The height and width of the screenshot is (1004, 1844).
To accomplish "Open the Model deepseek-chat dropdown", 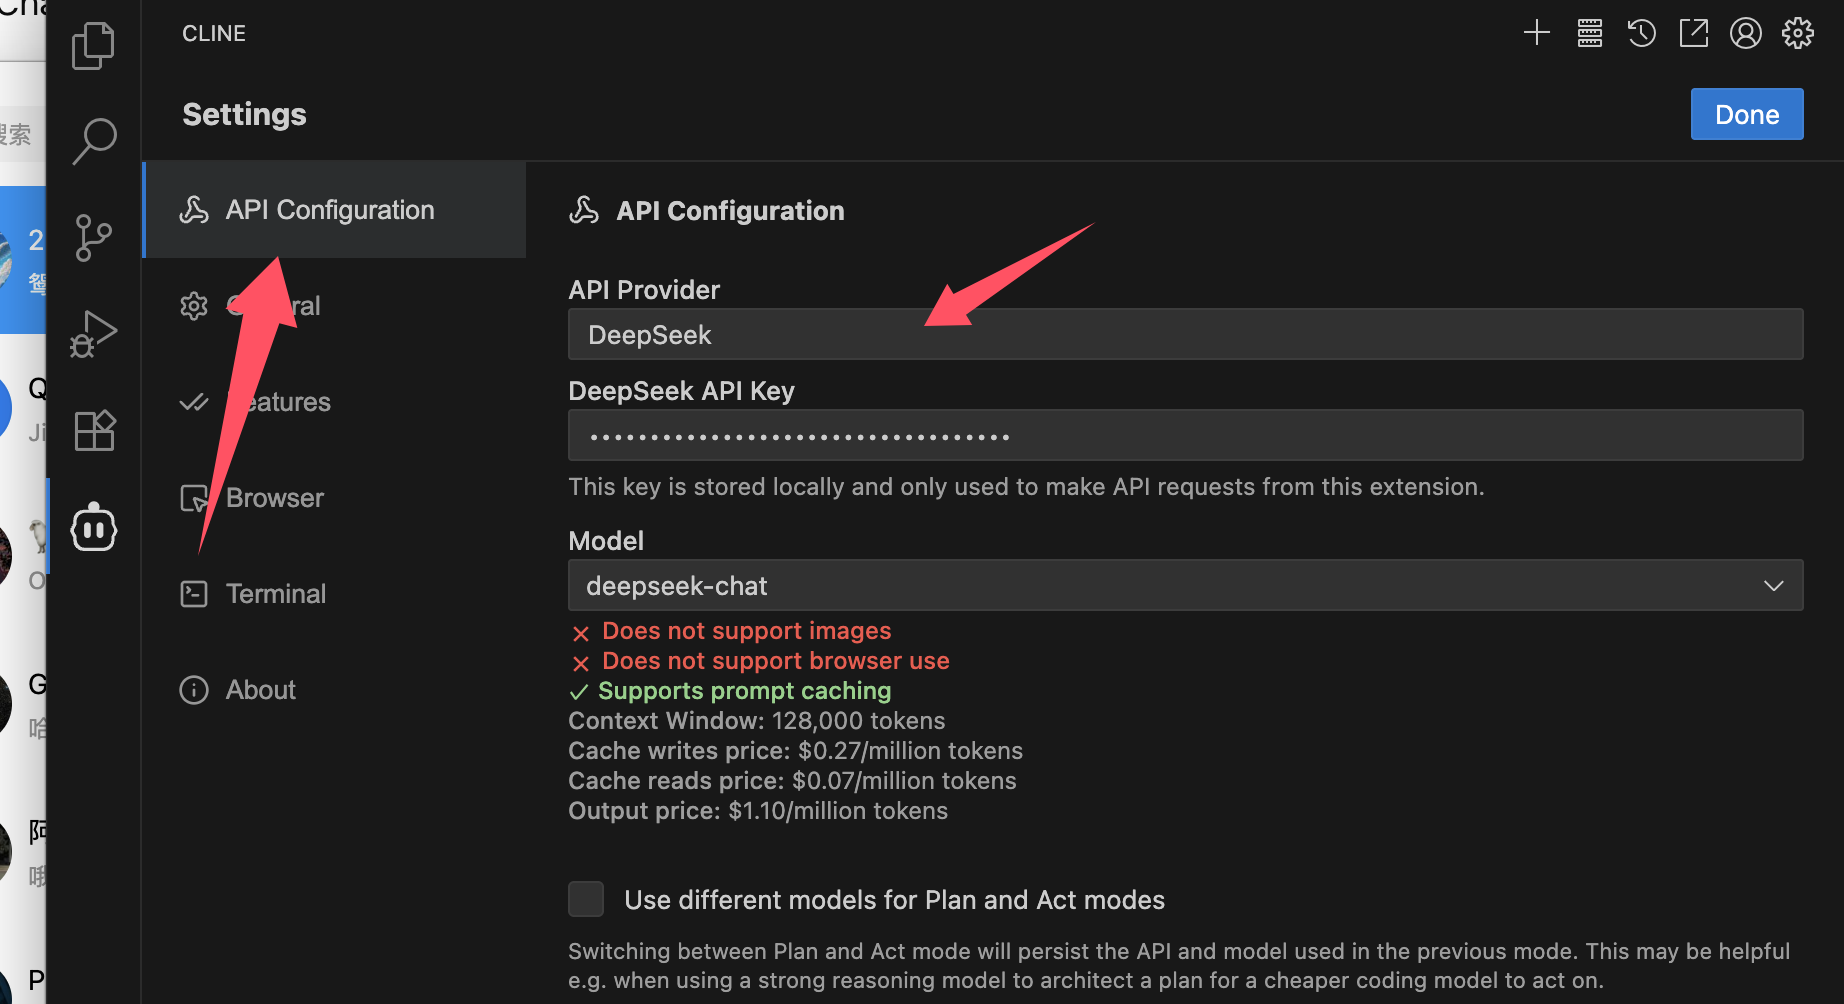I will (x=1186, y=585).
